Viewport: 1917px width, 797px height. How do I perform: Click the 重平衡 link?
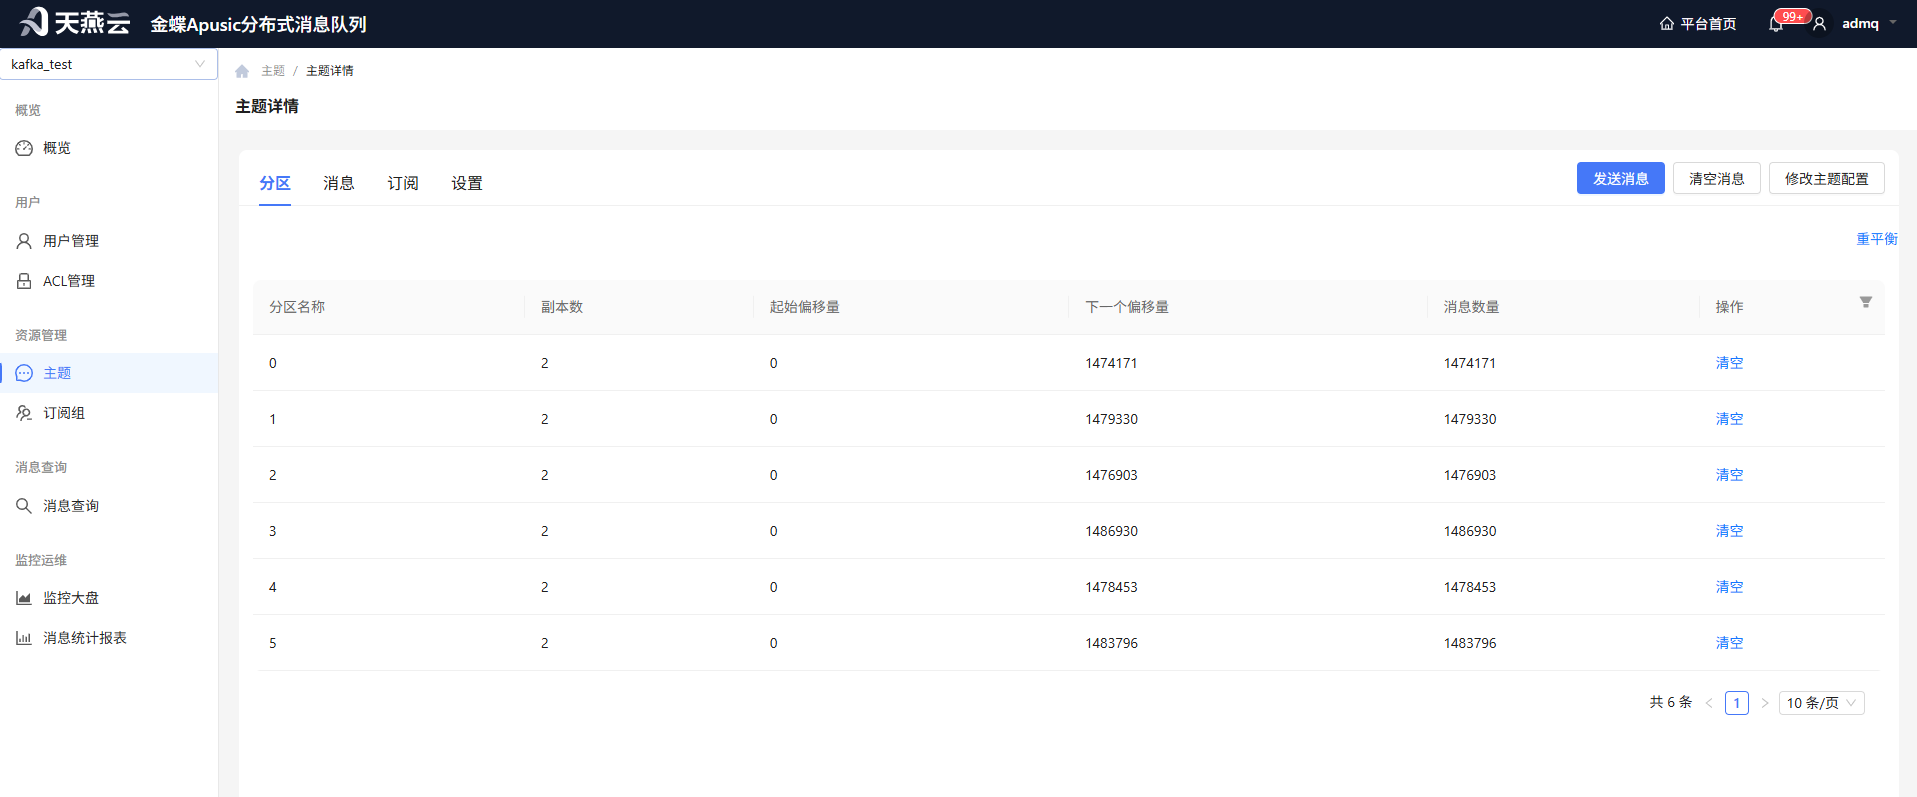click(1877, 239)
